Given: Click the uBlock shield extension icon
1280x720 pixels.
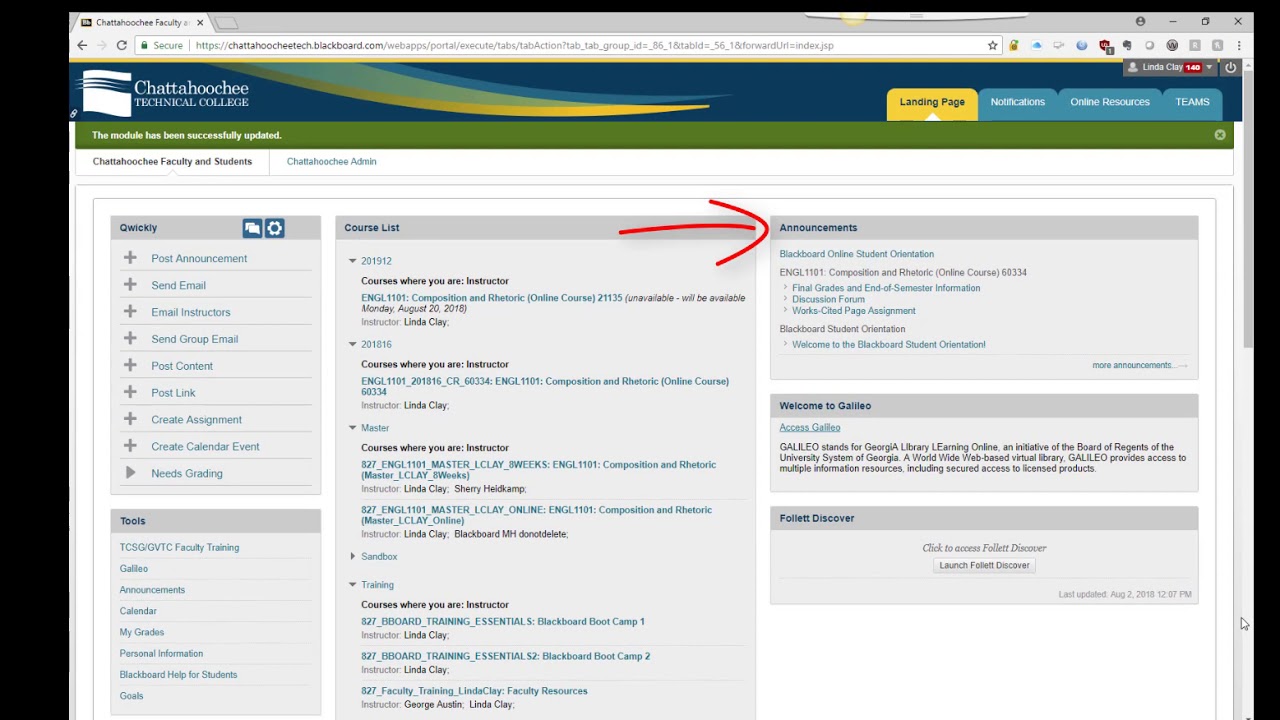Looking at the screenshot, I should pyautogui.click(x=1105, y=45).
